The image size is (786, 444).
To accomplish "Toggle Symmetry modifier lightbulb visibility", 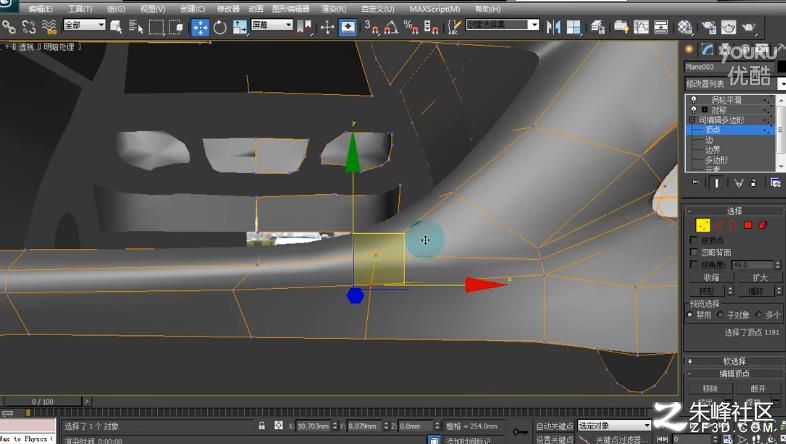I will (694, 109).
